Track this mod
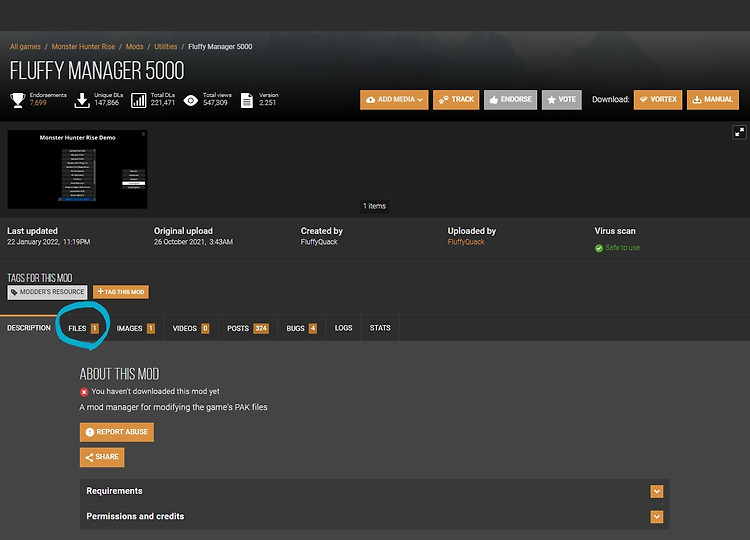 456,99
